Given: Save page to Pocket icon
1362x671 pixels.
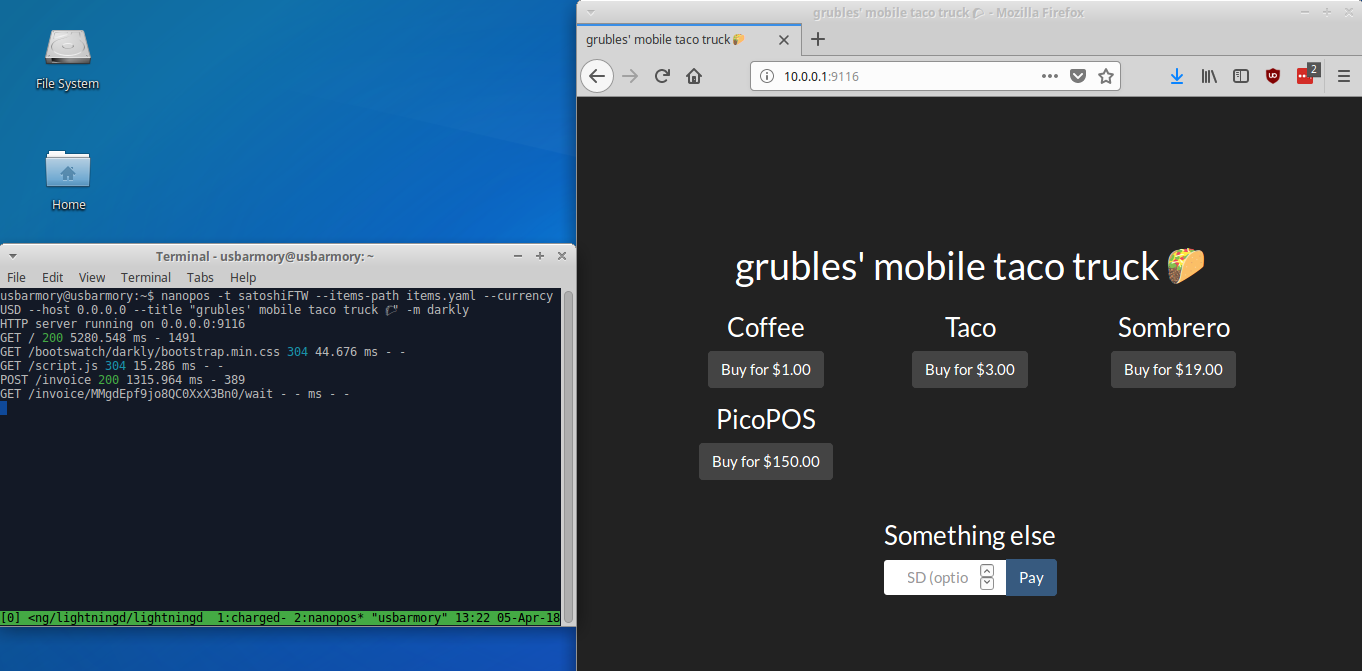Looking at the screenshot, I should pyautogui.click(x=1078, y=76).
